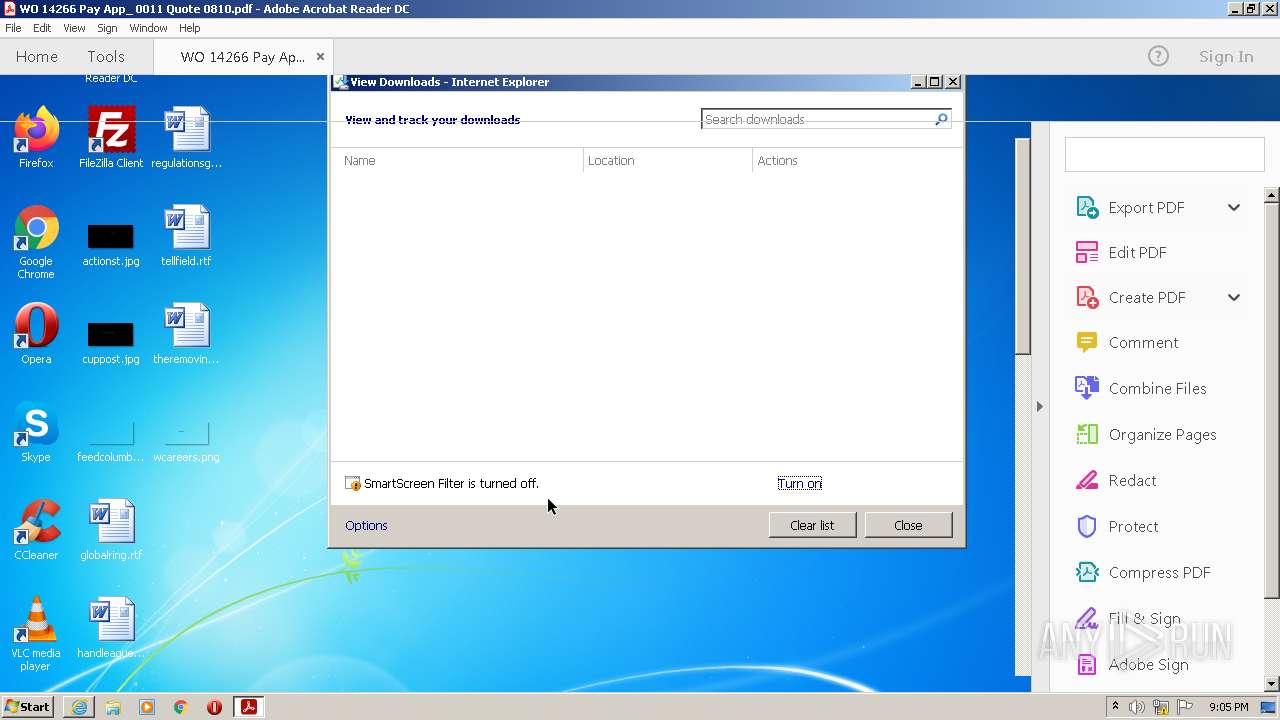Click the Help question mark icon

1158,56
